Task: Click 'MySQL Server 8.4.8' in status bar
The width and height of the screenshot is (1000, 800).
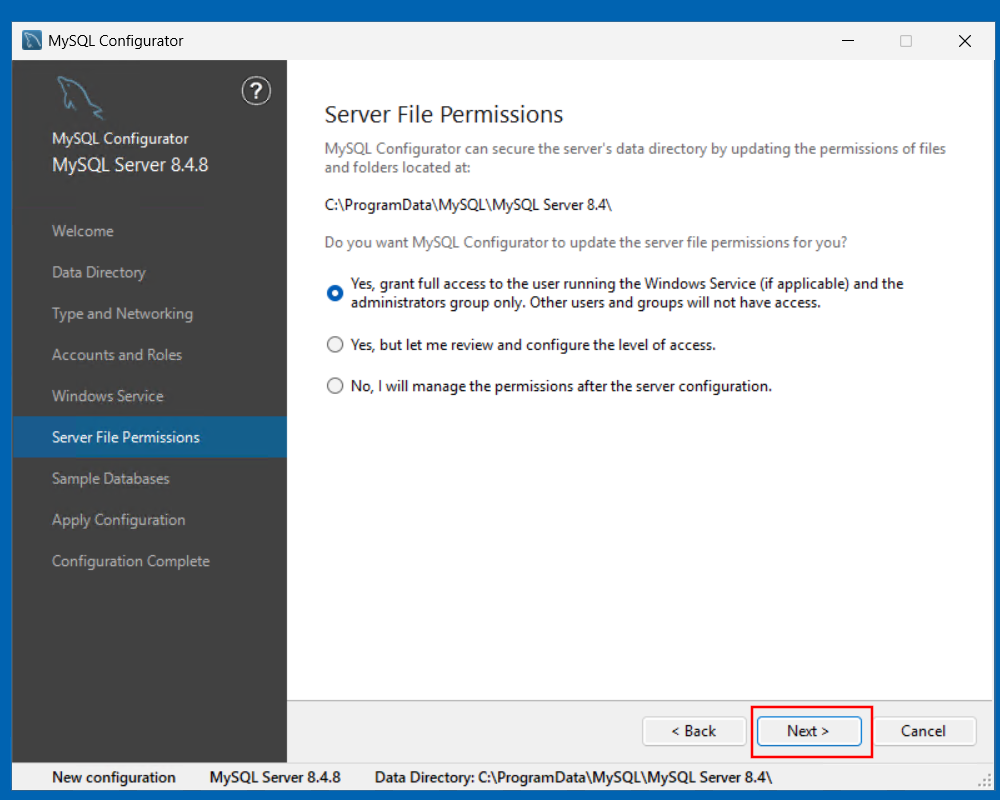Action: 275,778
